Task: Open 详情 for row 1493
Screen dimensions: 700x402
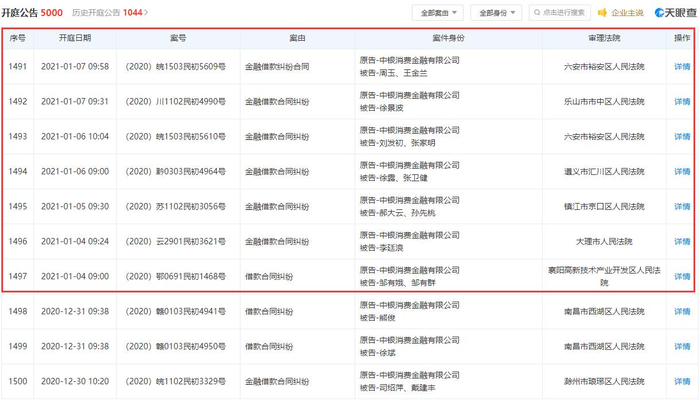Action: (682, 136)
